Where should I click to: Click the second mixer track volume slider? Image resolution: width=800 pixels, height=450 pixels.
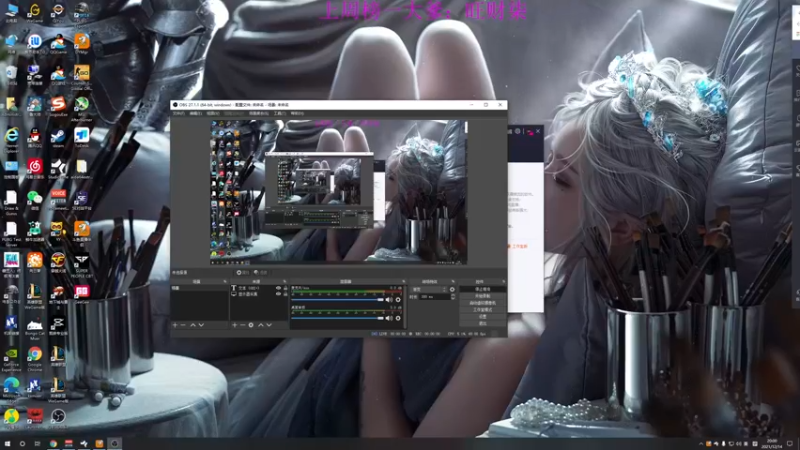(x=337, y=318)
